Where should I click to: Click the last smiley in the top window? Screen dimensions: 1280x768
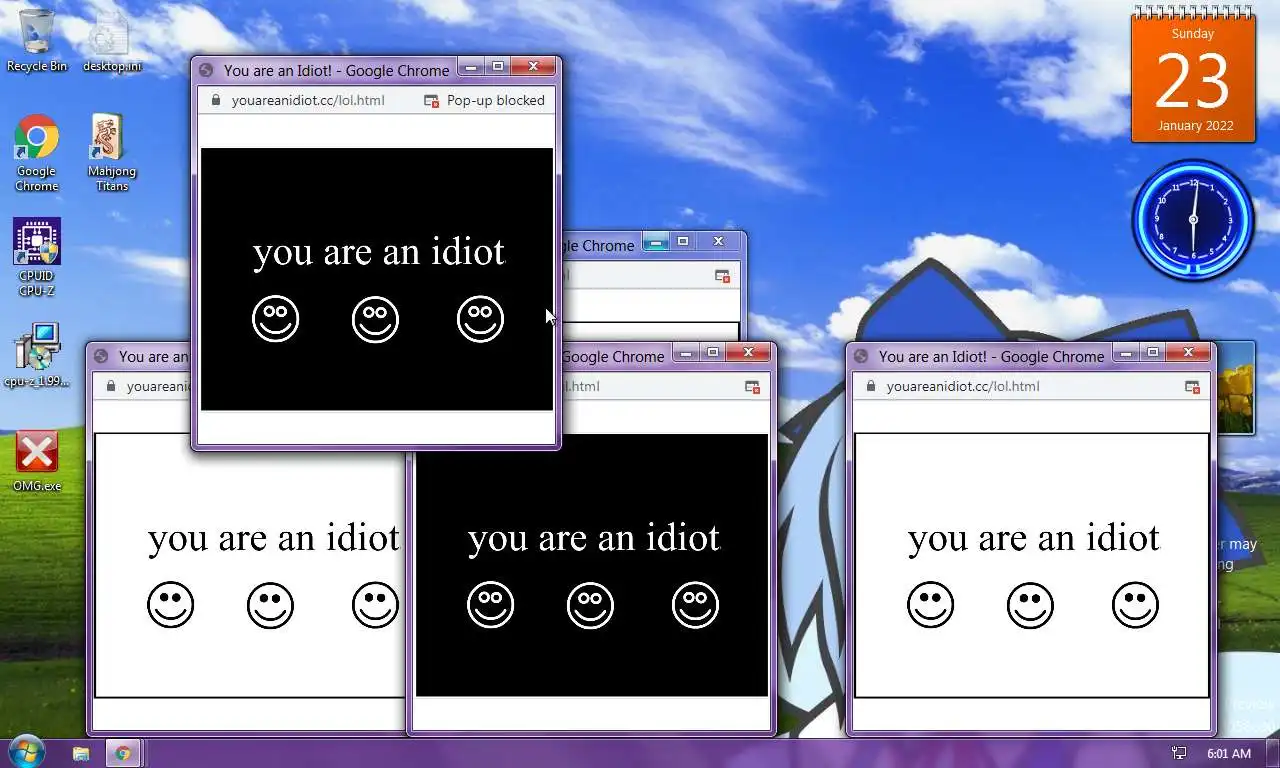480,319
